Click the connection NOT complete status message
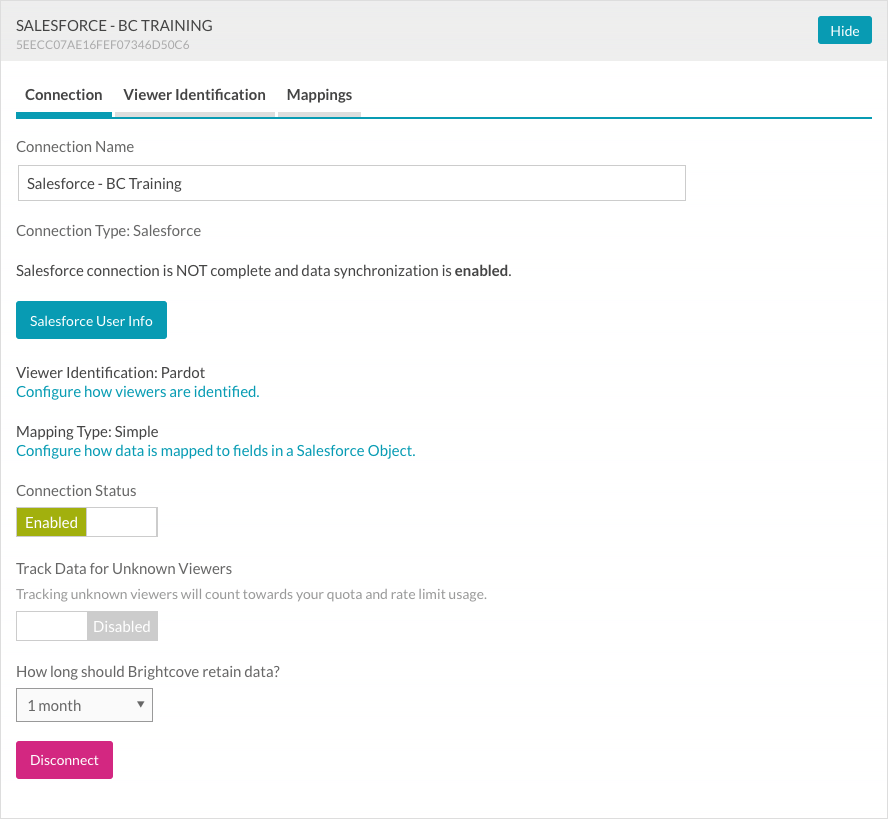 pyautogui.click(x=263, y=271)
